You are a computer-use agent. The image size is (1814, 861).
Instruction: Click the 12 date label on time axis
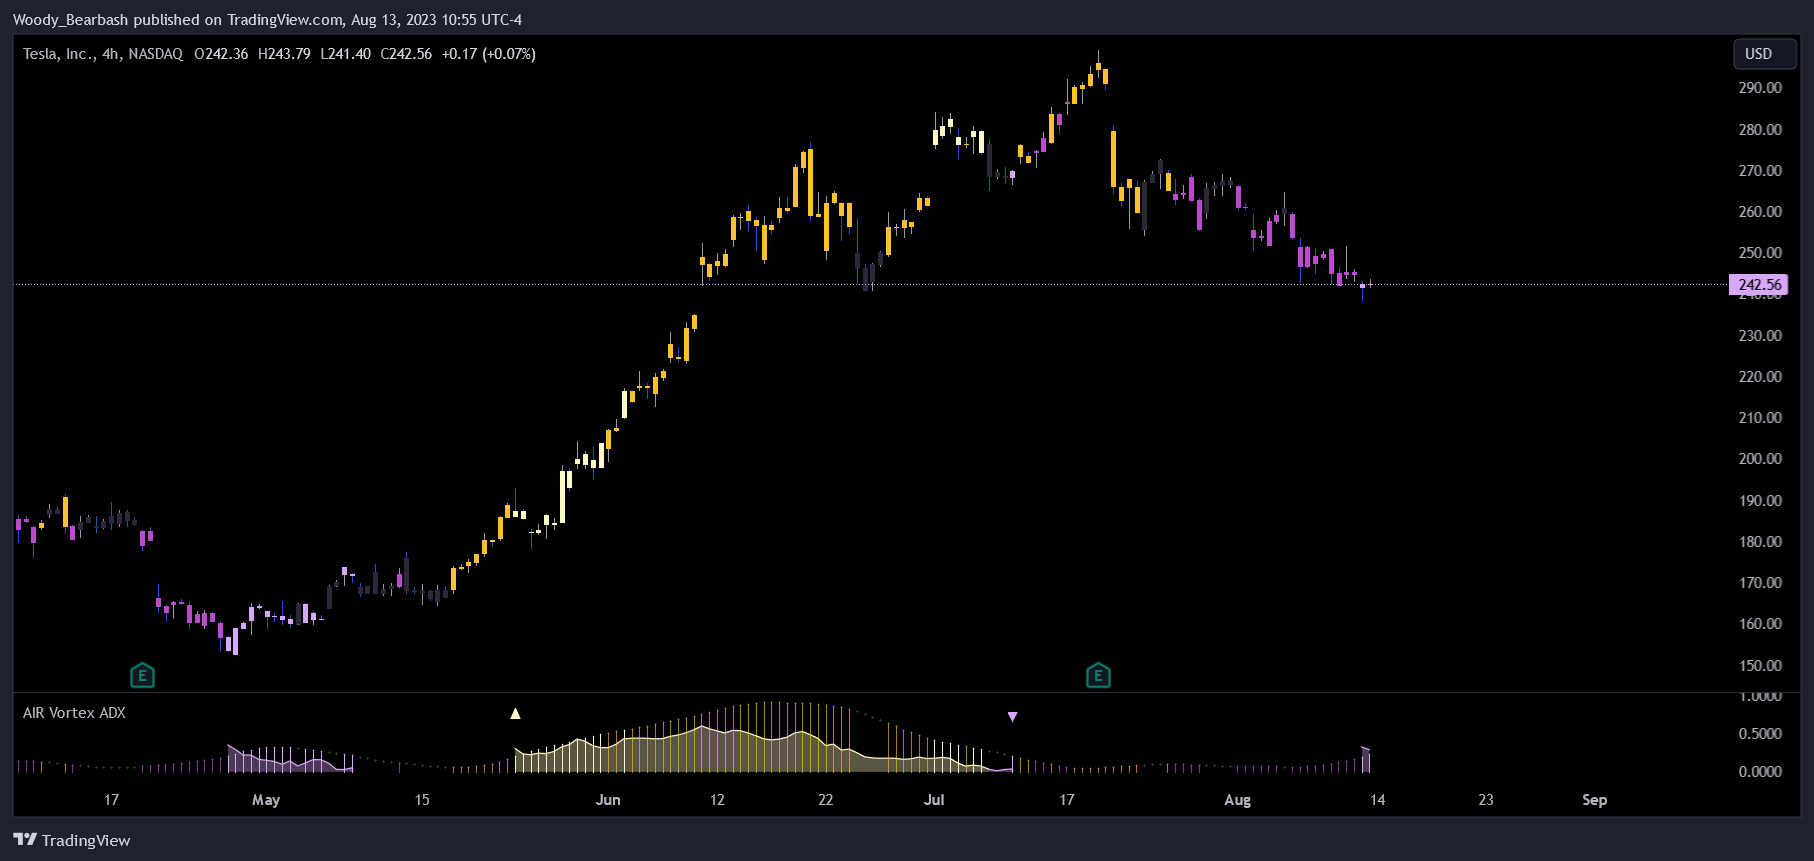coord(717,800)
